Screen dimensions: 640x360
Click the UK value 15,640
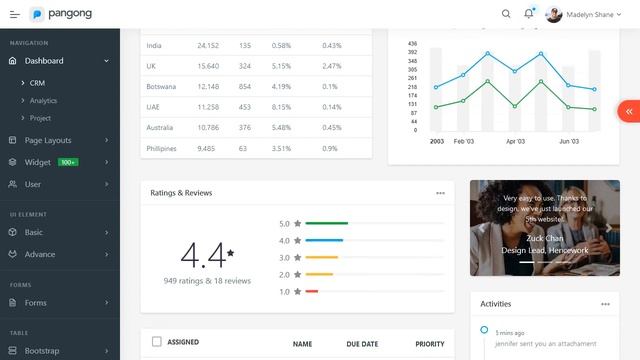[208, 66]
